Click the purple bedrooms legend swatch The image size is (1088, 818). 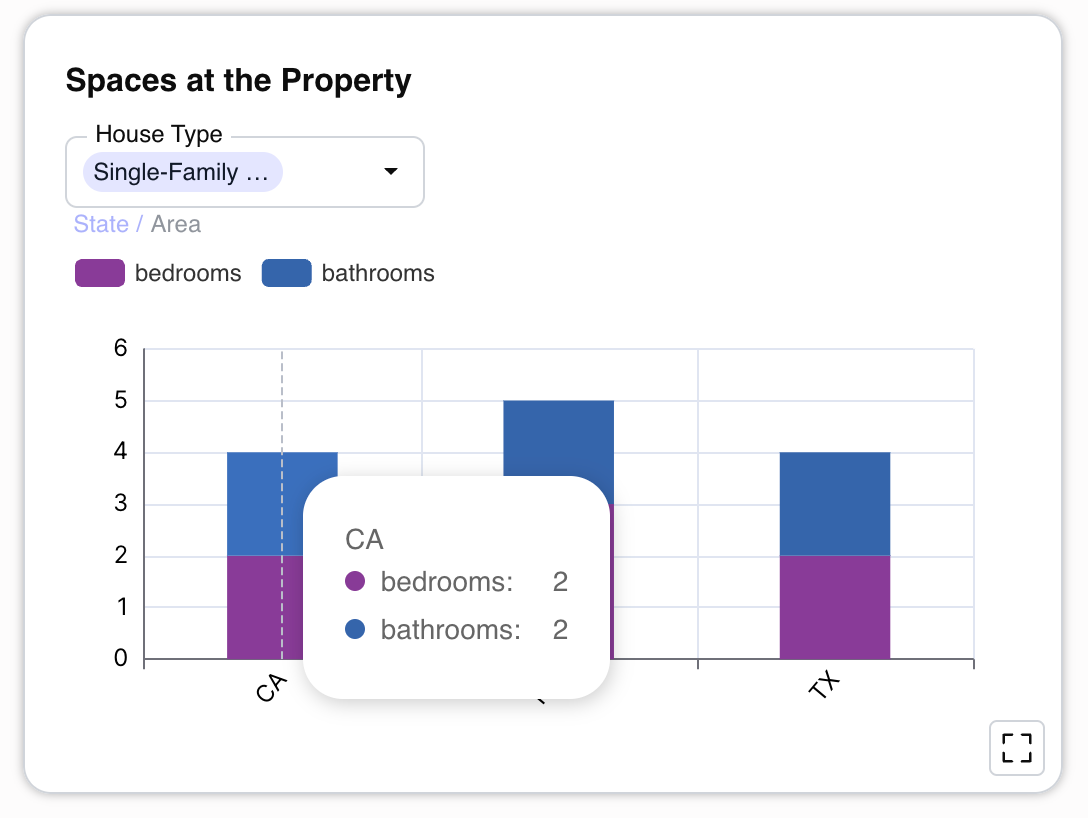[99, 272]
